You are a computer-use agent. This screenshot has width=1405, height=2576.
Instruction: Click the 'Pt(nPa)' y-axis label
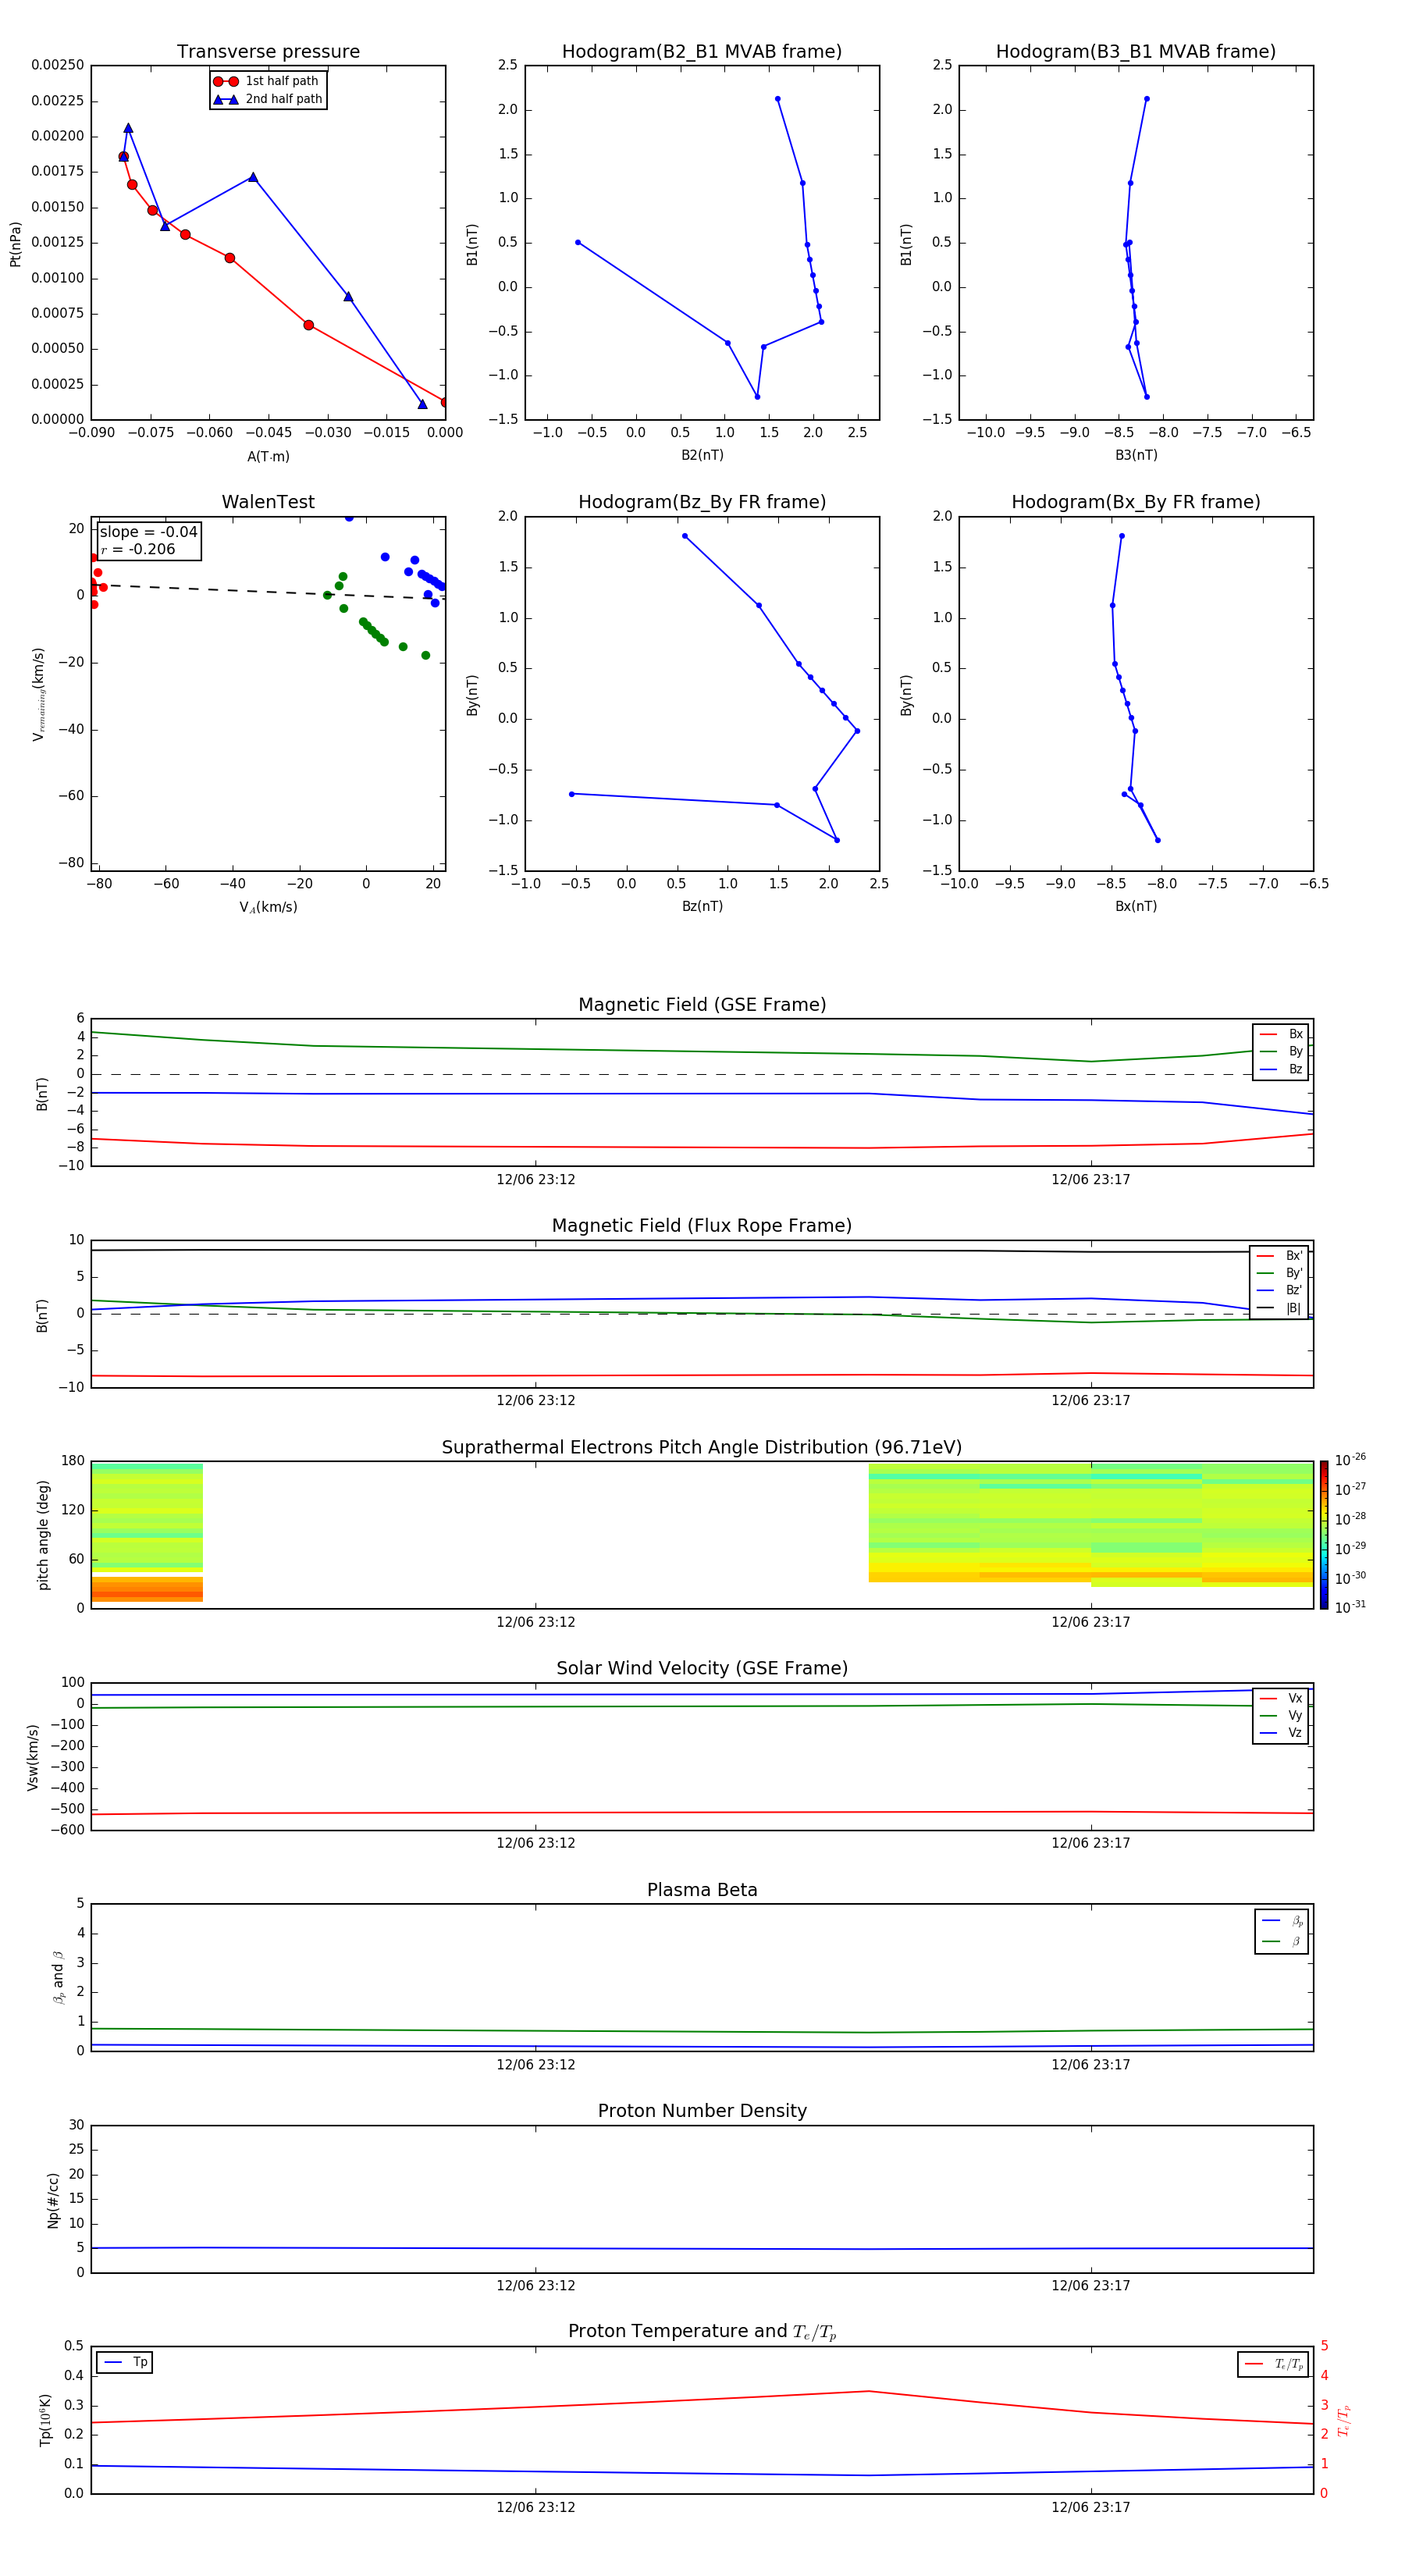[15, 243]
